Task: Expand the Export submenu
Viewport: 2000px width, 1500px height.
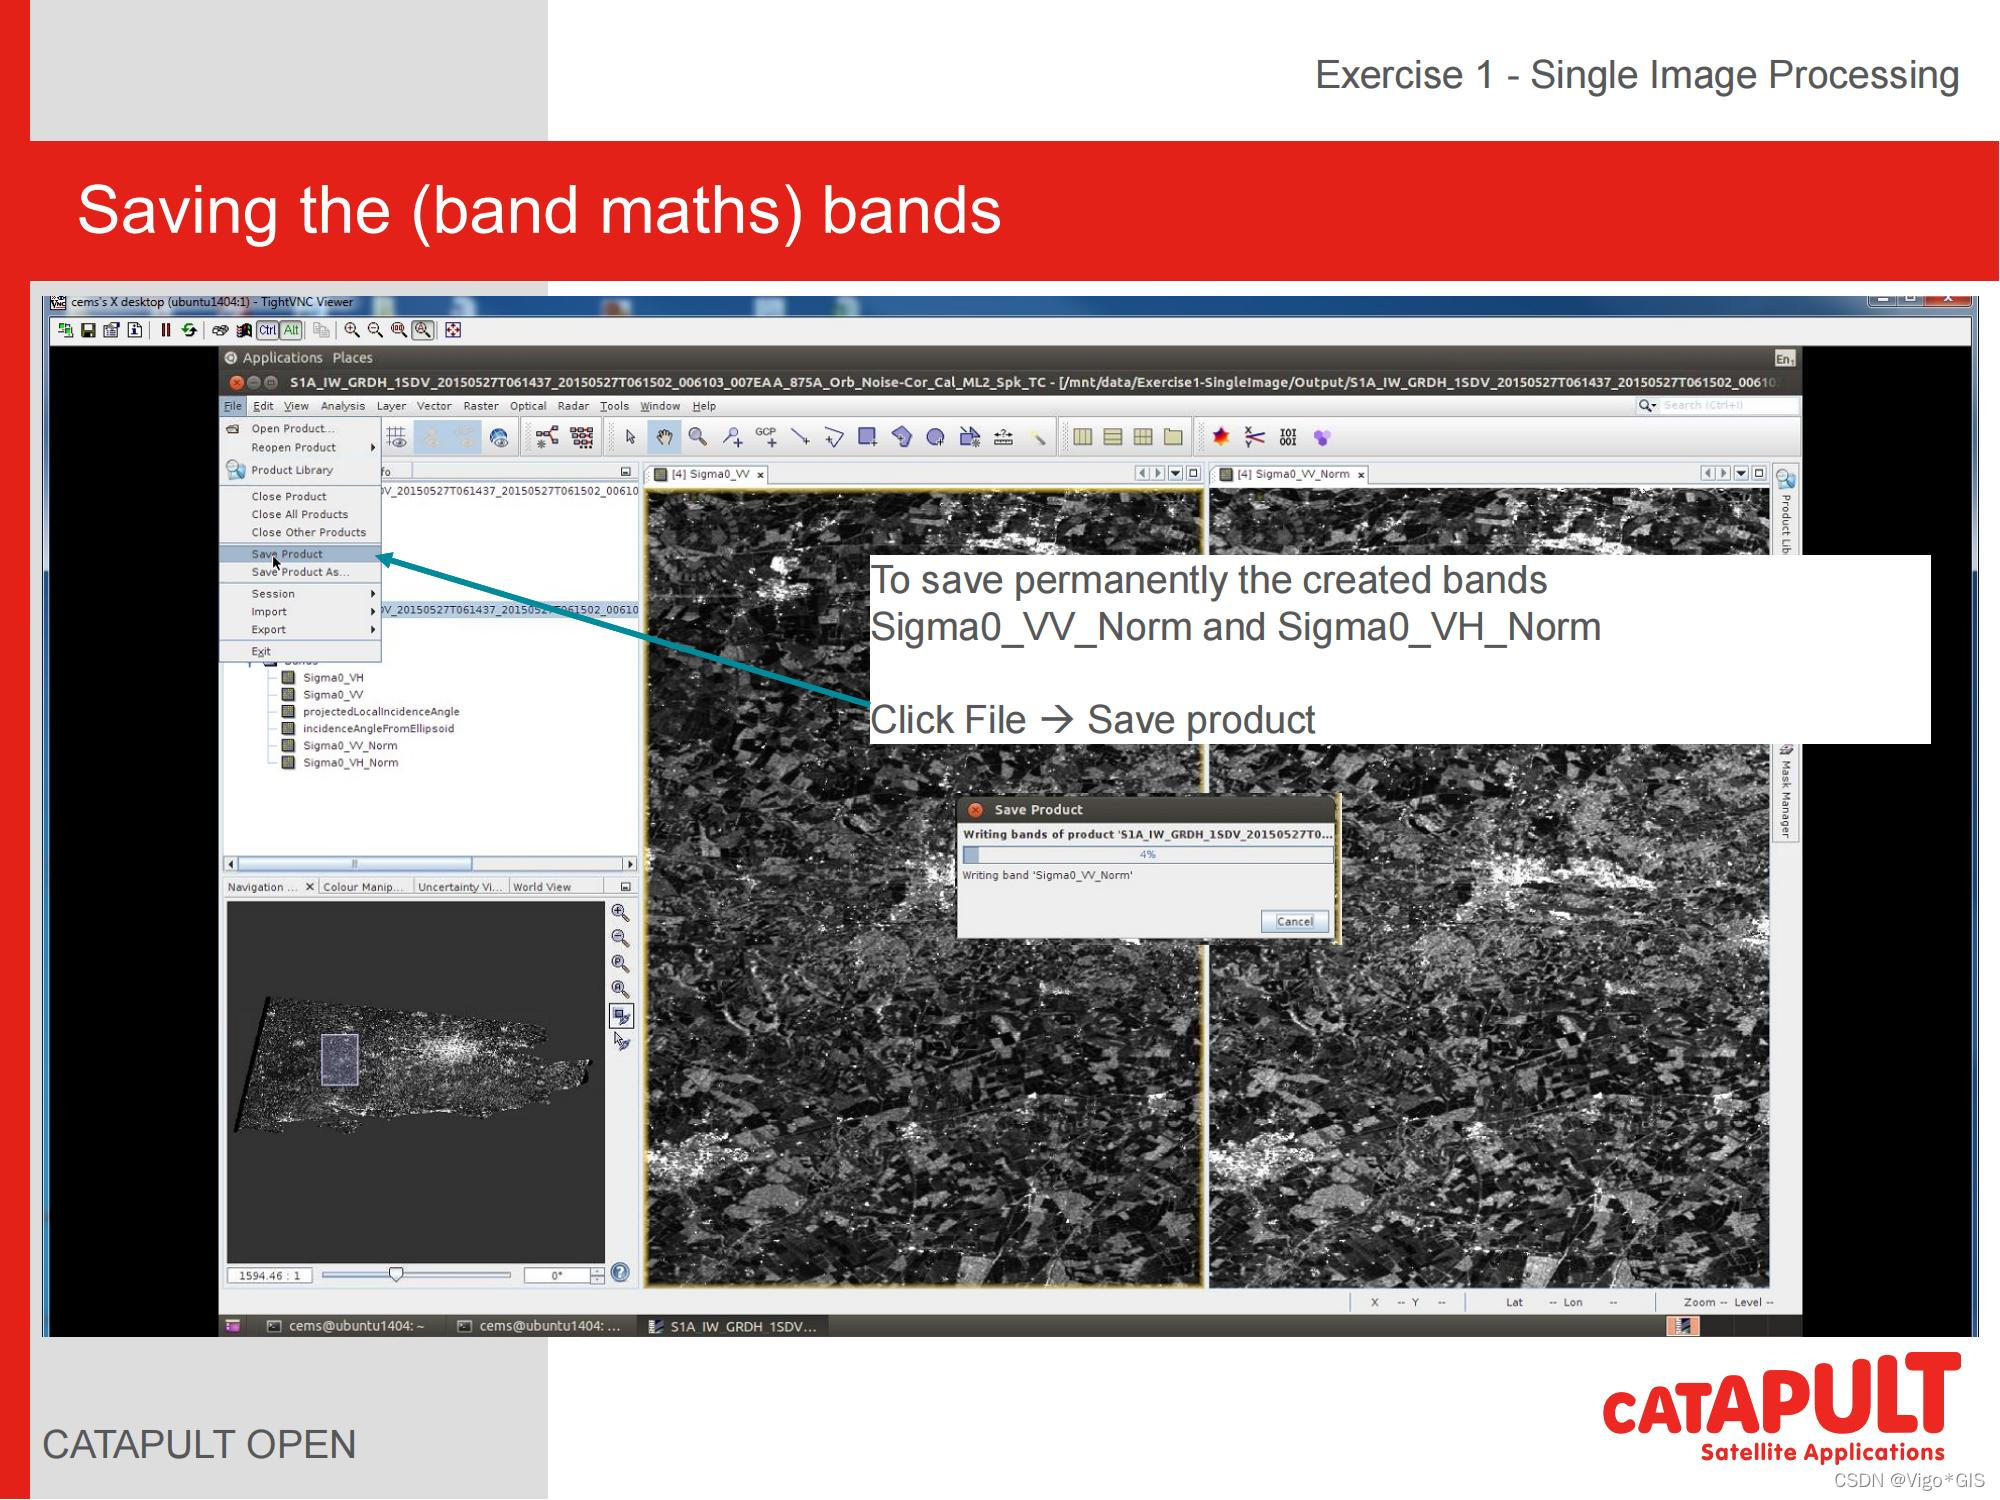Action: (300, 629)
